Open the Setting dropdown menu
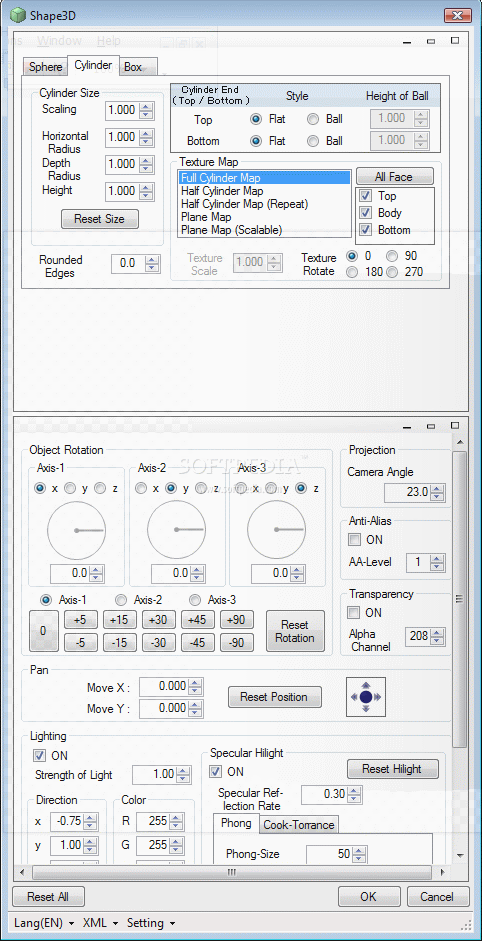482x941 pixels. click(x=151, y=922)
